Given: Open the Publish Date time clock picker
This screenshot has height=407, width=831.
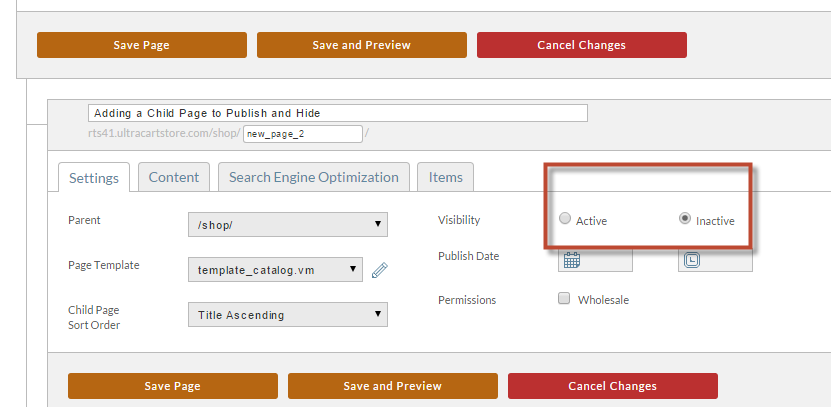Looking at the screenshot, I should (692, 260).
